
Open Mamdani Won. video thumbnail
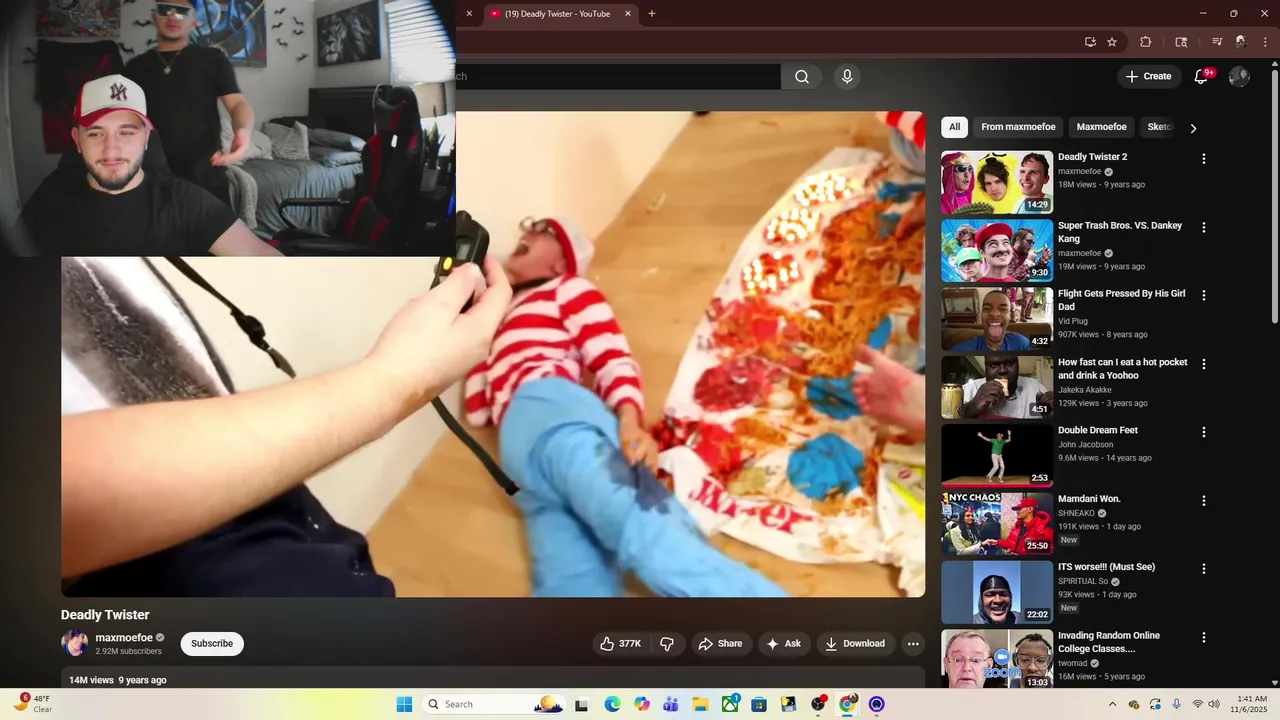[997, 524]
